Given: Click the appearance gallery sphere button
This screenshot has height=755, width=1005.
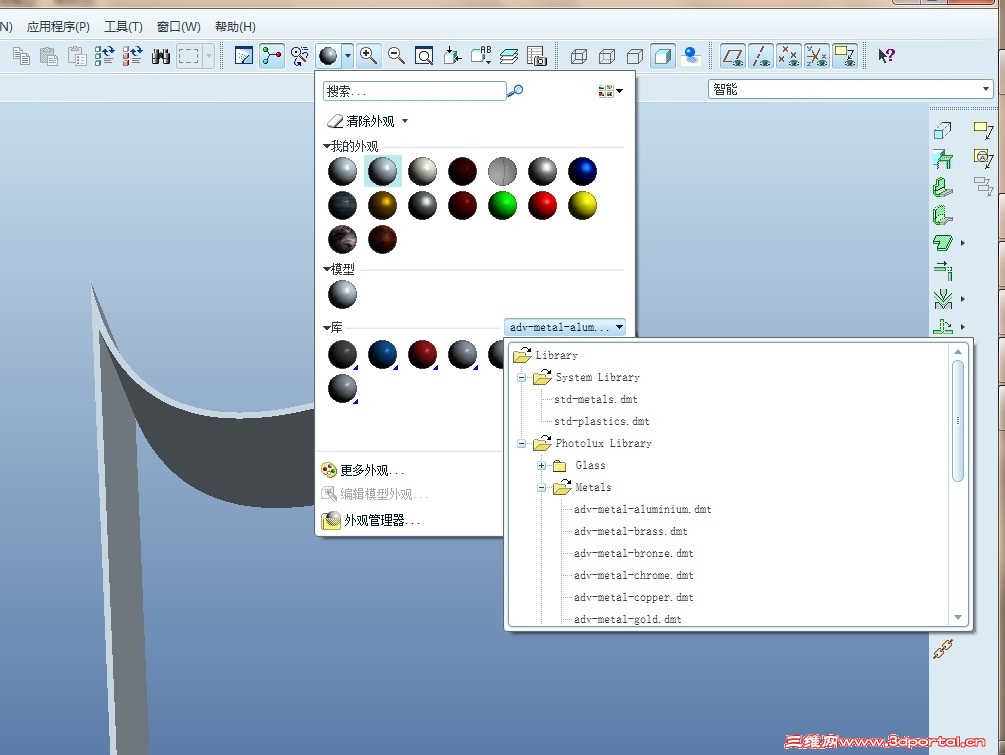Looking at the screenshot, I should (x=328, y=56).
